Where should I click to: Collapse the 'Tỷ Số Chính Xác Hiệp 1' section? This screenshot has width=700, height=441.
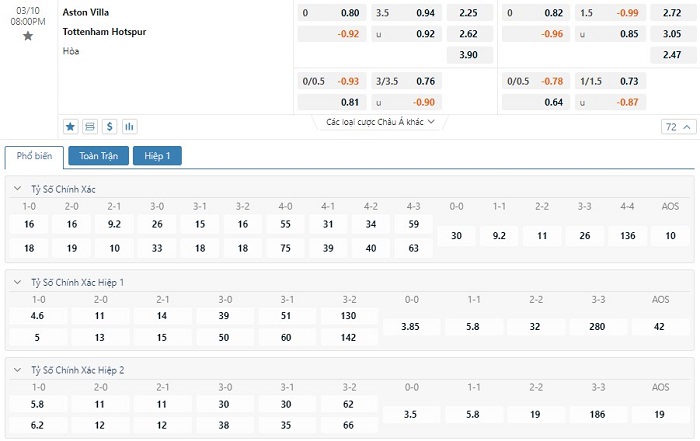tap(17, 283)
